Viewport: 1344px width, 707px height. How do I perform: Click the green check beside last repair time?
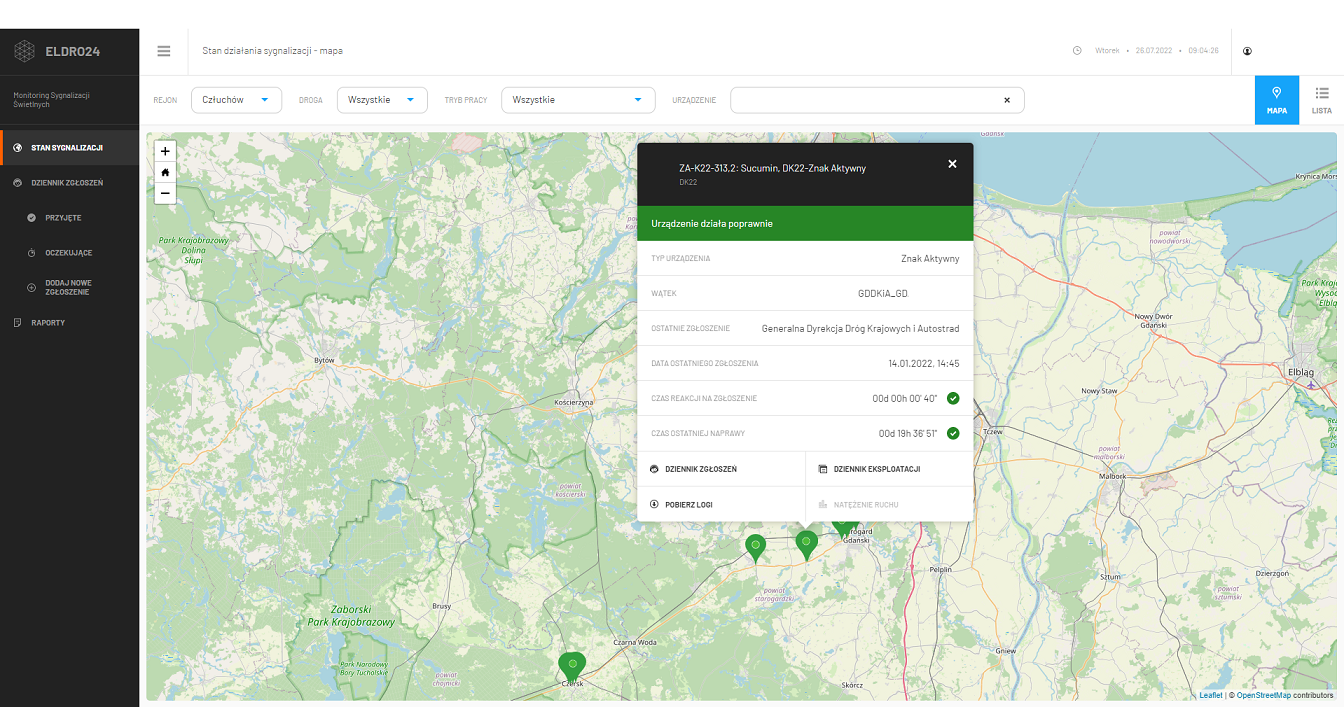pos(953,433)
